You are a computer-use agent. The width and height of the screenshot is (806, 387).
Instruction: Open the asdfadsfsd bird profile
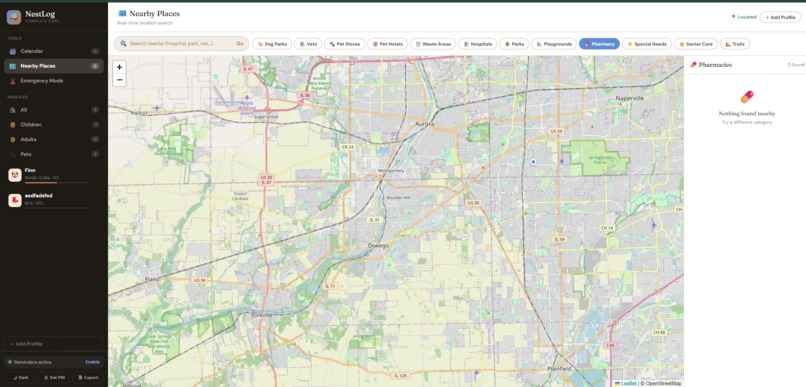click(53, 200)
